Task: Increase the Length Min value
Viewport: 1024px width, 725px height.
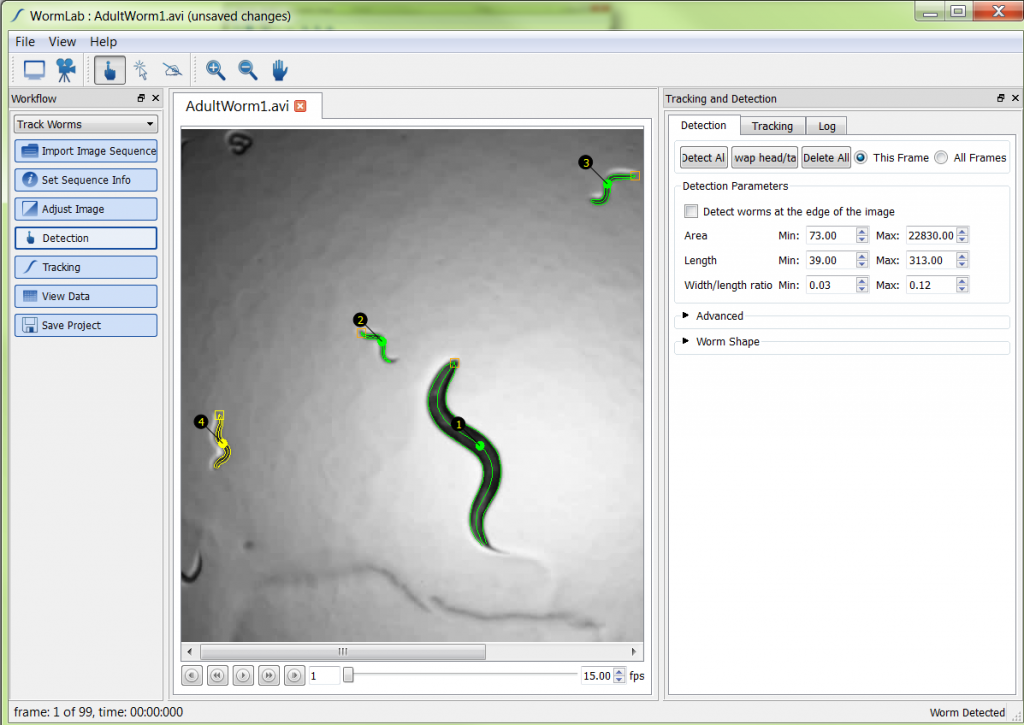Action: 862,256
